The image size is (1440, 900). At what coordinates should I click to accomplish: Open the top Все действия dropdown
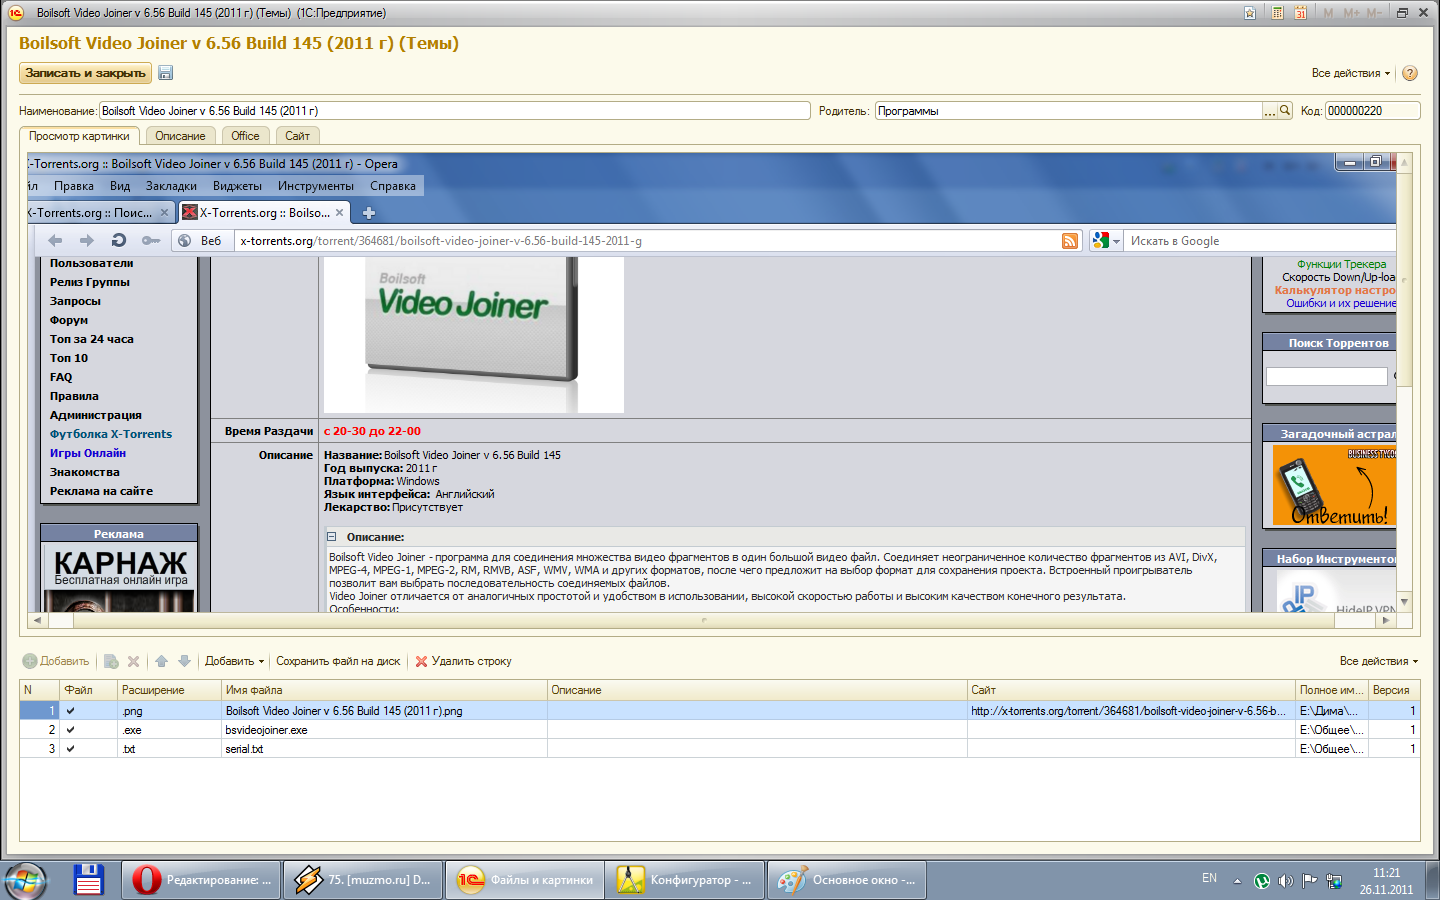(x=1351, y=73)
